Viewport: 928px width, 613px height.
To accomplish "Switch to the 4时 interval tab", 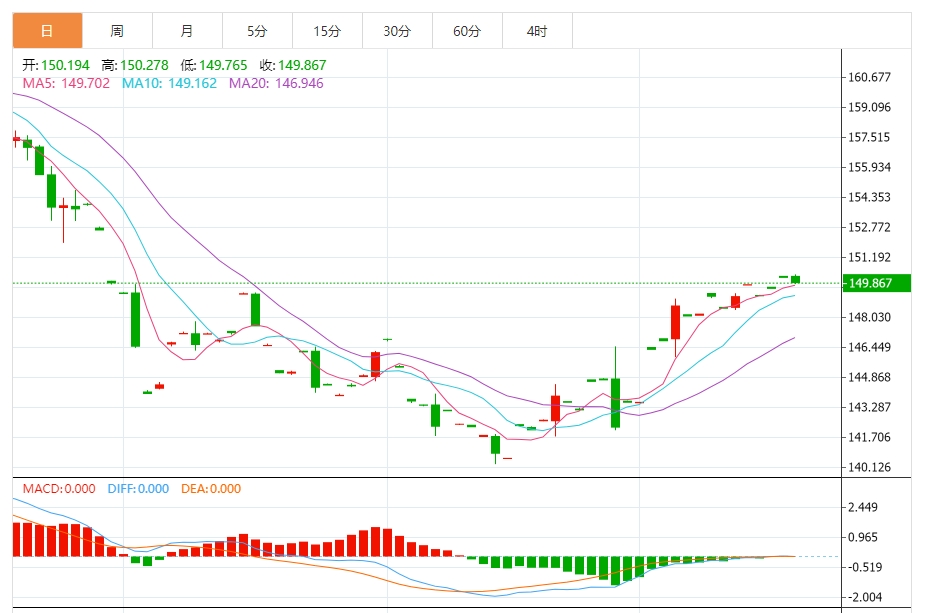I will (x=537, y=31).
